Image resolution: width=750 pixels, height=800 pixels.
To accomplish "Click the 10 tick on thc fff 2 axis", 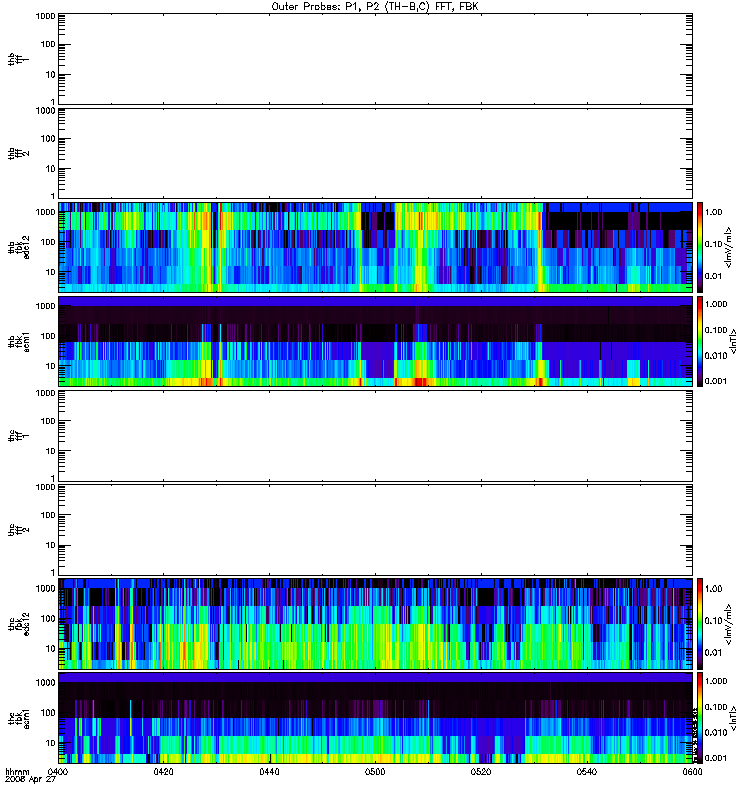I will click(51, 545).
